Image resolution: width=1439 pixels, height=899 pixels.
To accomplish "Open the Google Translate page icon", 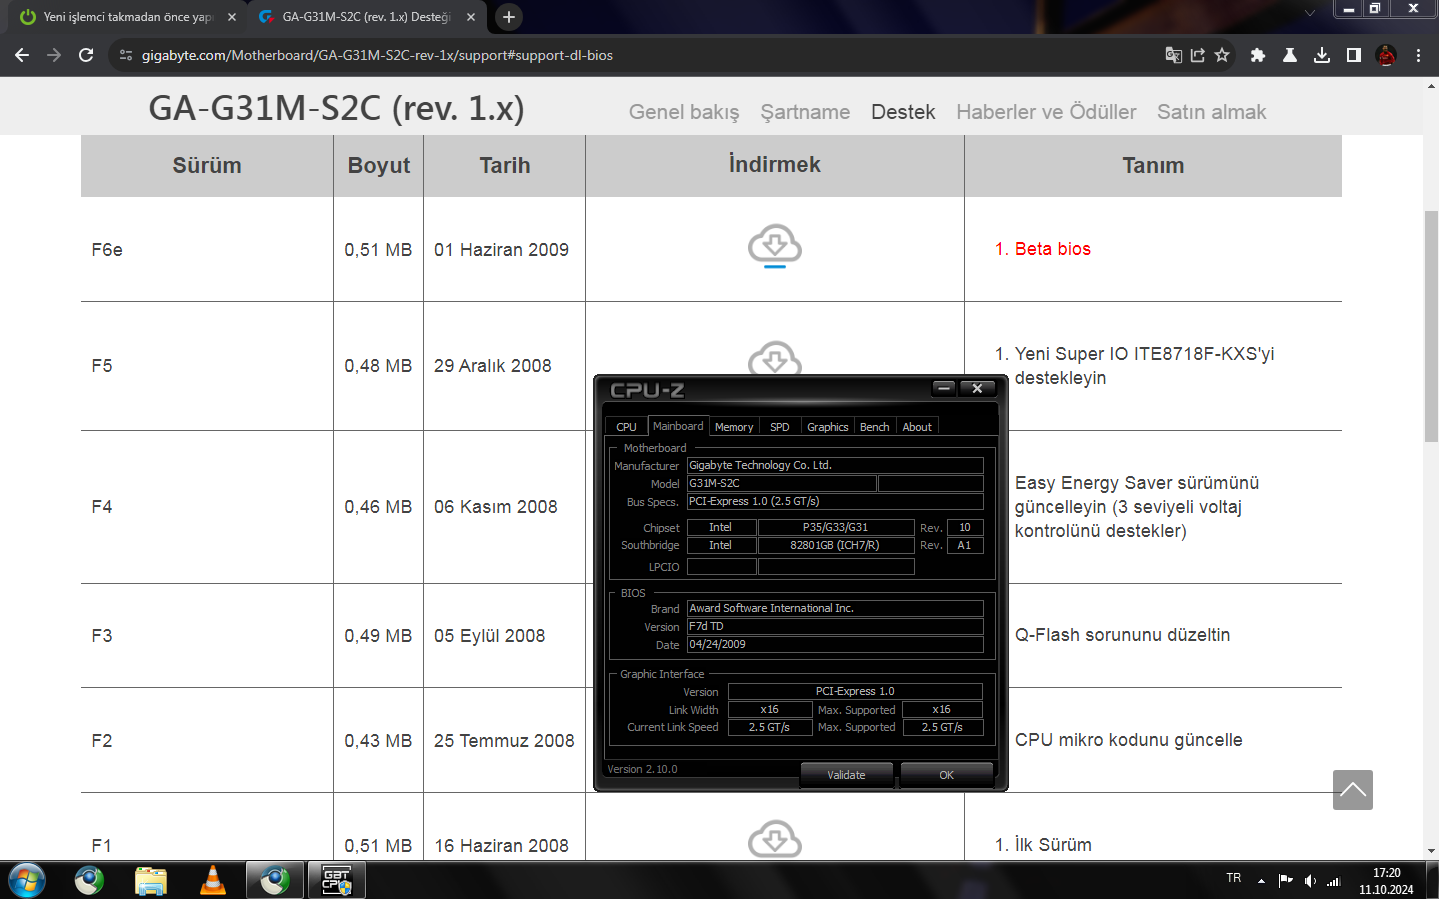I will pyautogui.click(x=1174, y=55).
